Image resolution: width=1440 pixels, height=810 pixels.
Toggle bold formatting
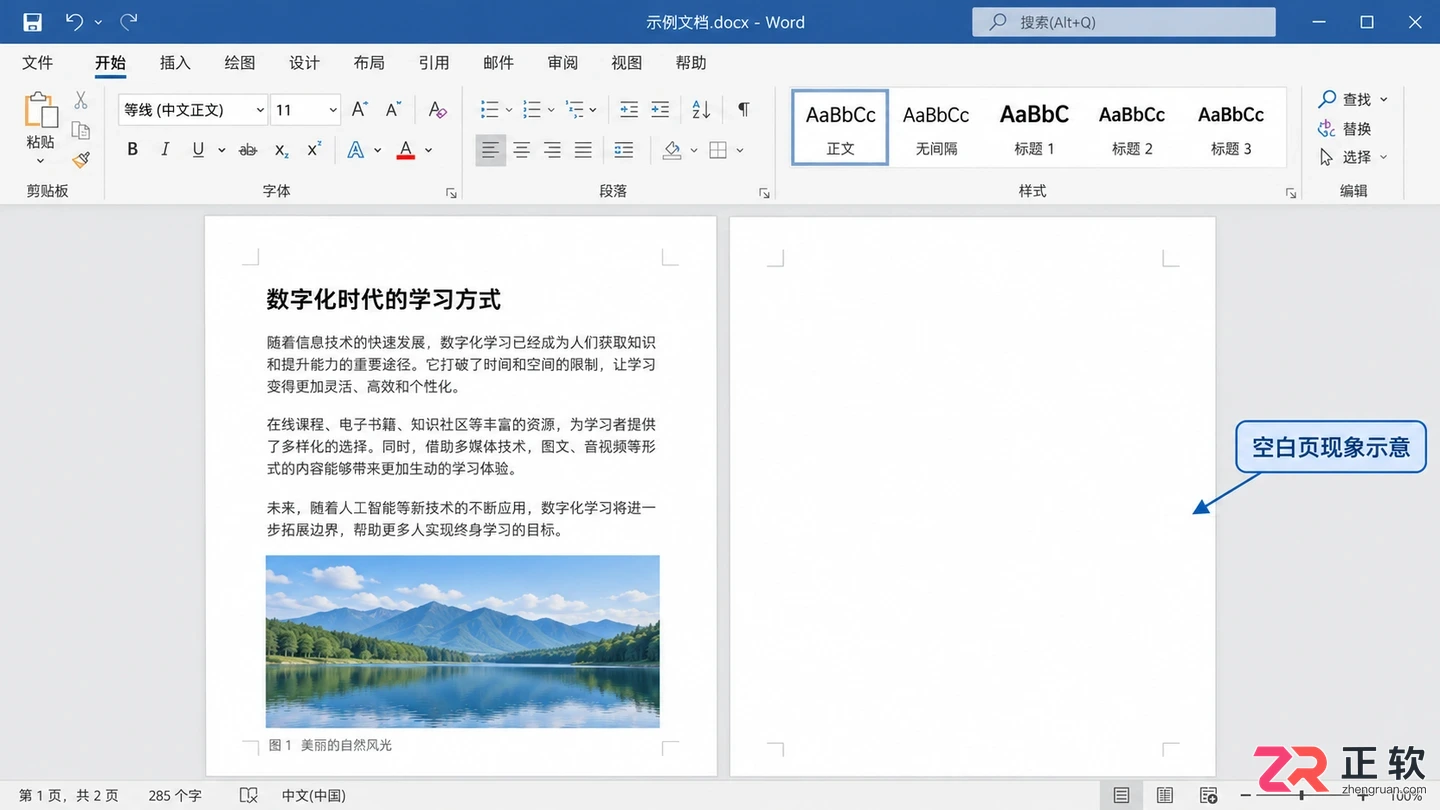(132, 150)
